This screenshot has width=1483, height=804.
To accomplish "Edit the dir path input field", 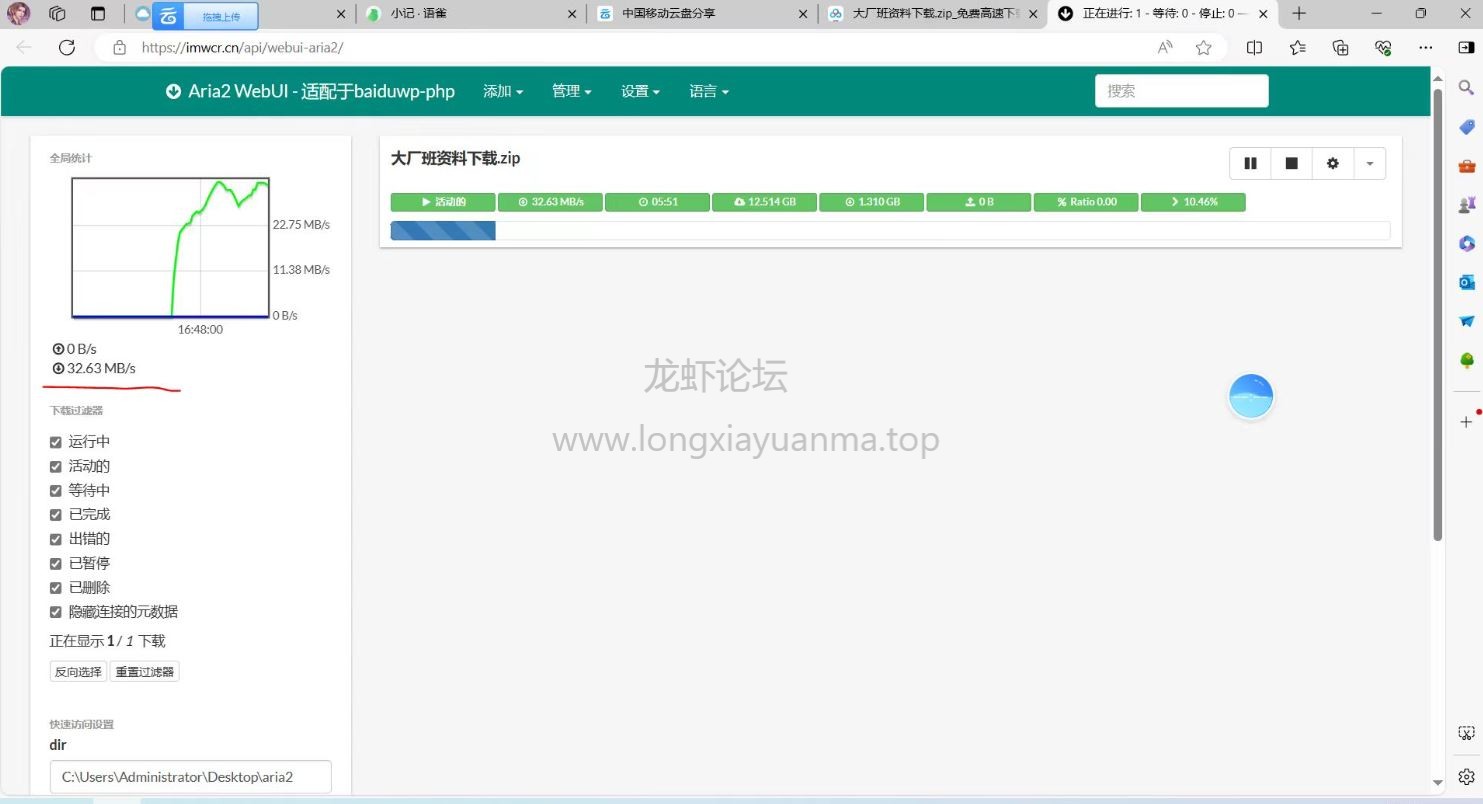I will 190,777.
